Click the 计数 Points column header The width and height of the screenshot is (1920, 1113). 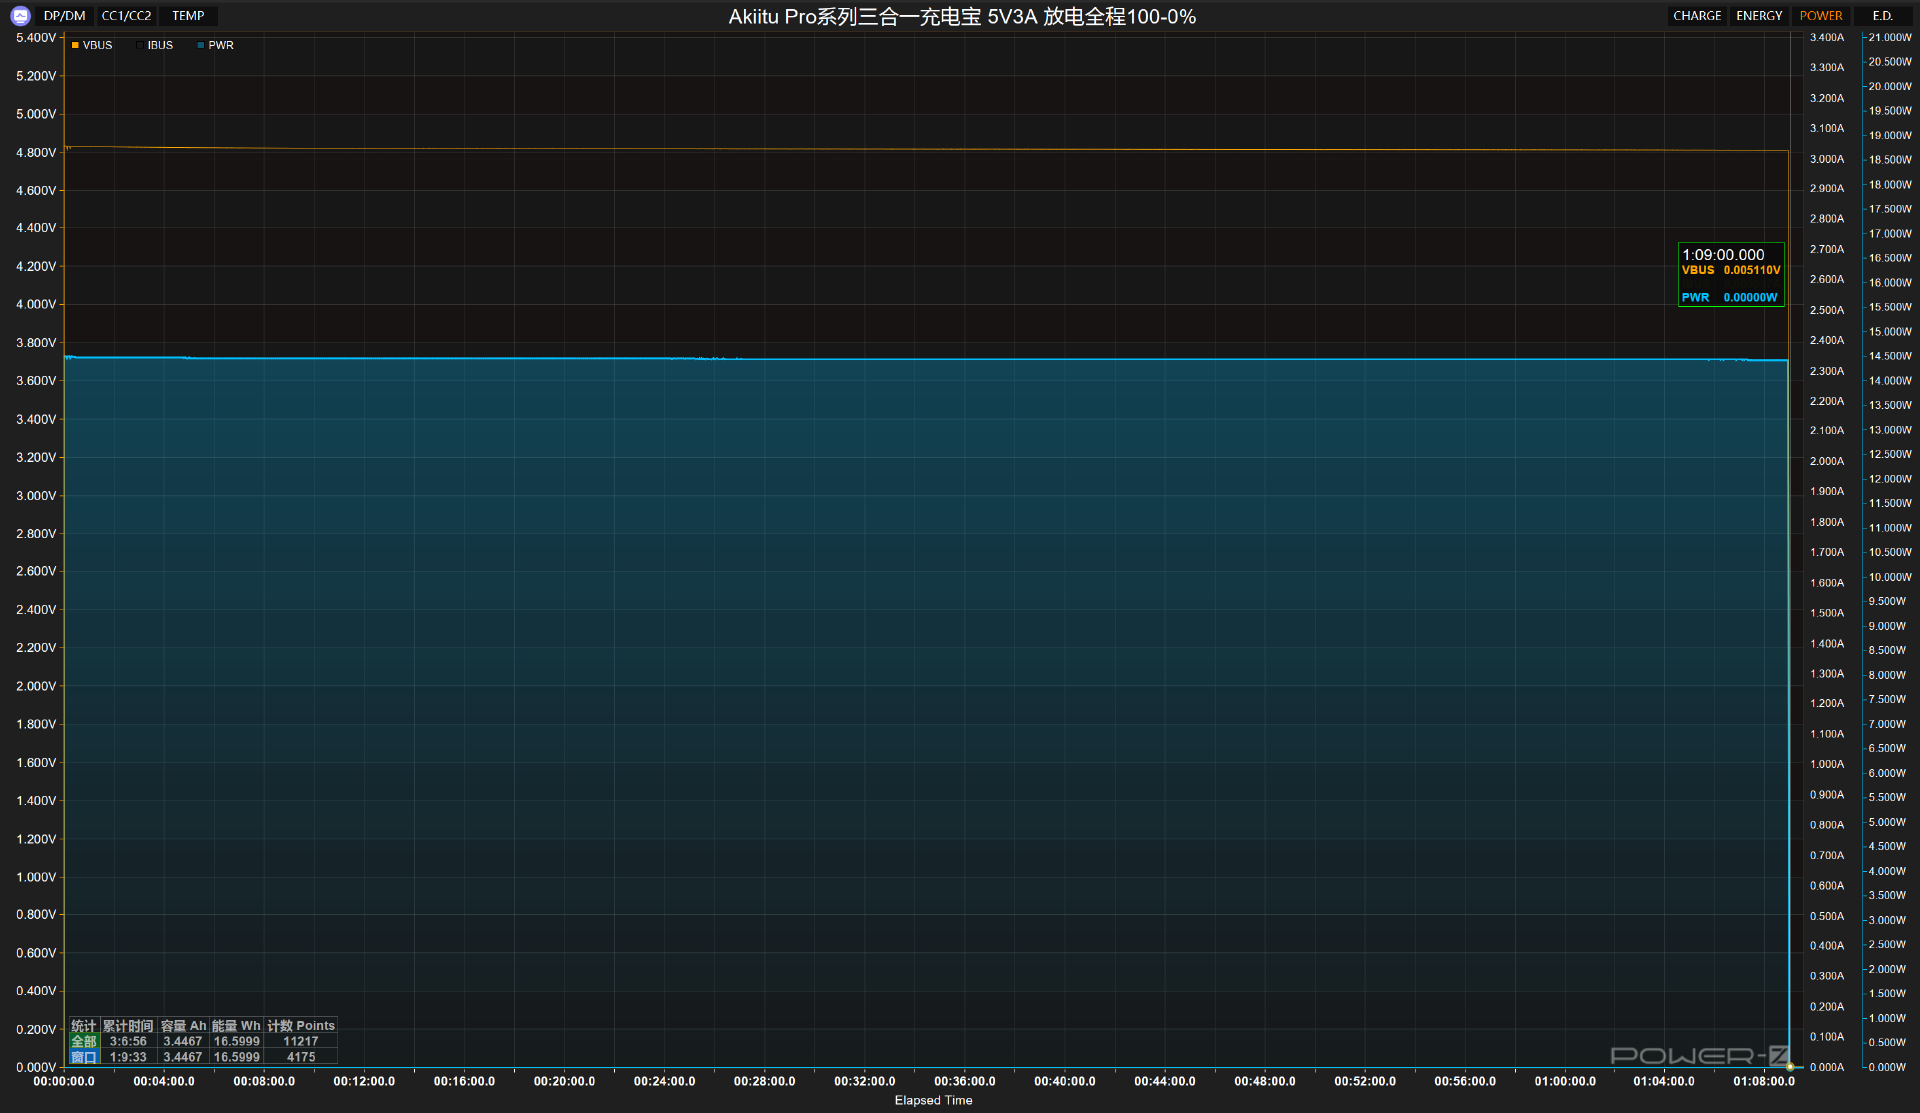(x=301, y=1026)
